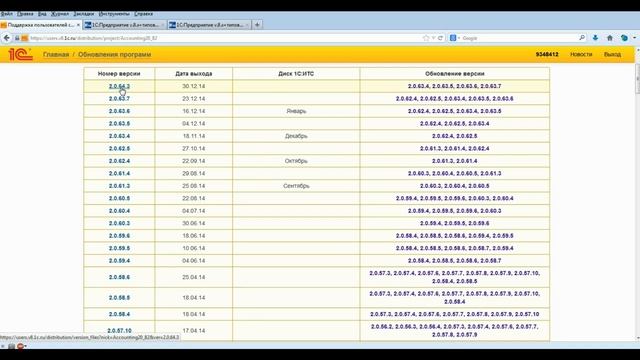The image size is (640, 360).
Task: Click the magnifier icon in the search box
Action: pos(582,38)
